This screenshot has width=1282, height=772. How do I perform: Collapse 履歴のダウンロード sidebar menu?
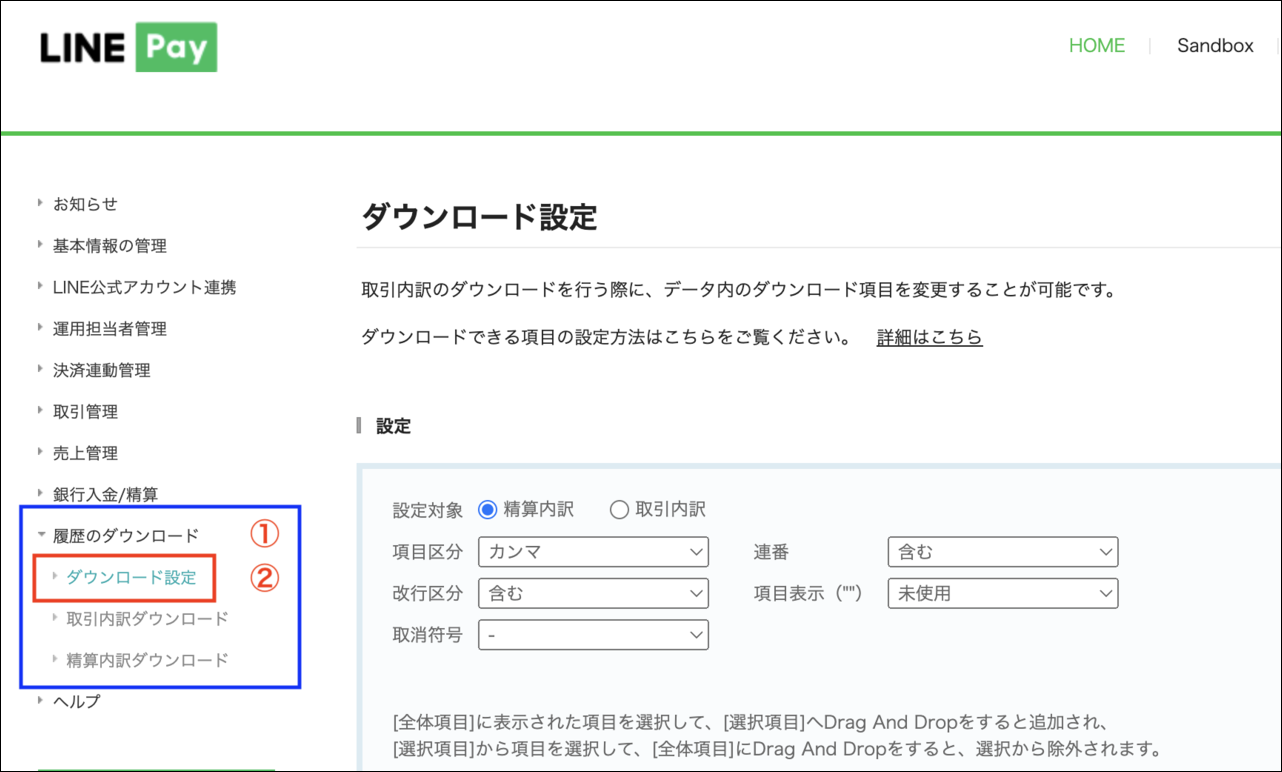[x=125, y=536]
